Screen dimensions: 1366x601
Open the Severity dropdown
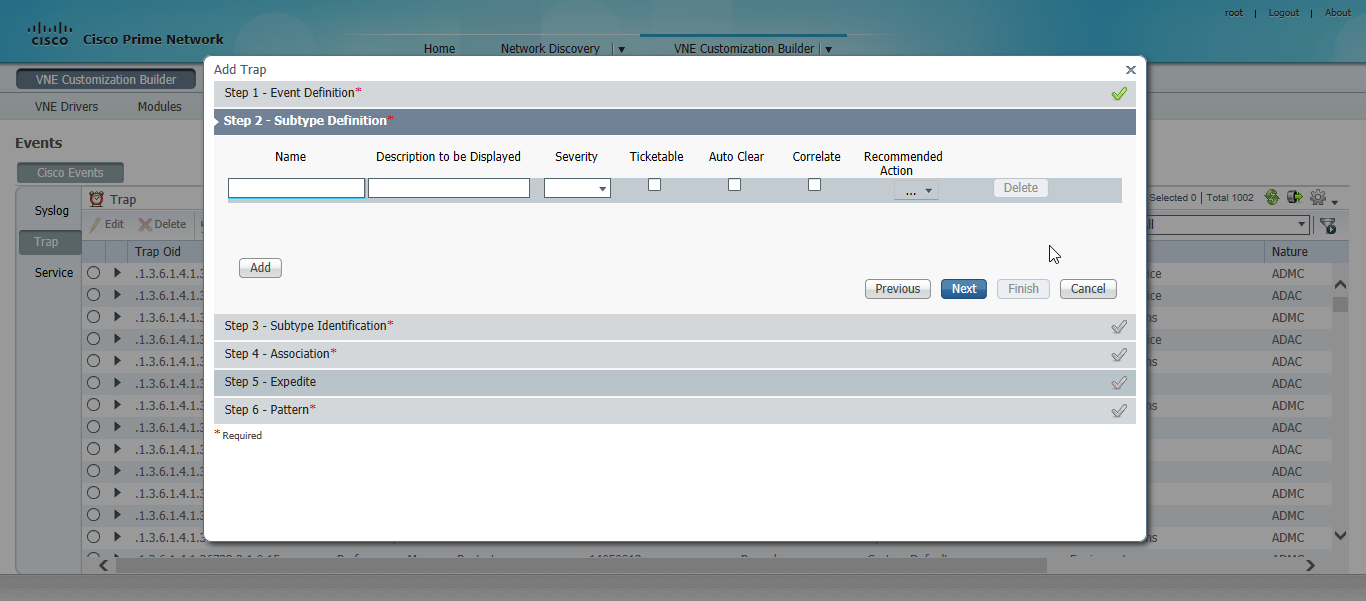tap(602, 188)
